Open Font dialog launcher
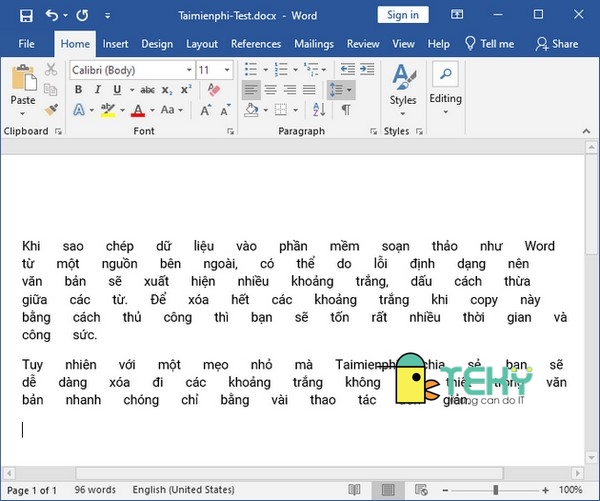 tap(230, 131)
